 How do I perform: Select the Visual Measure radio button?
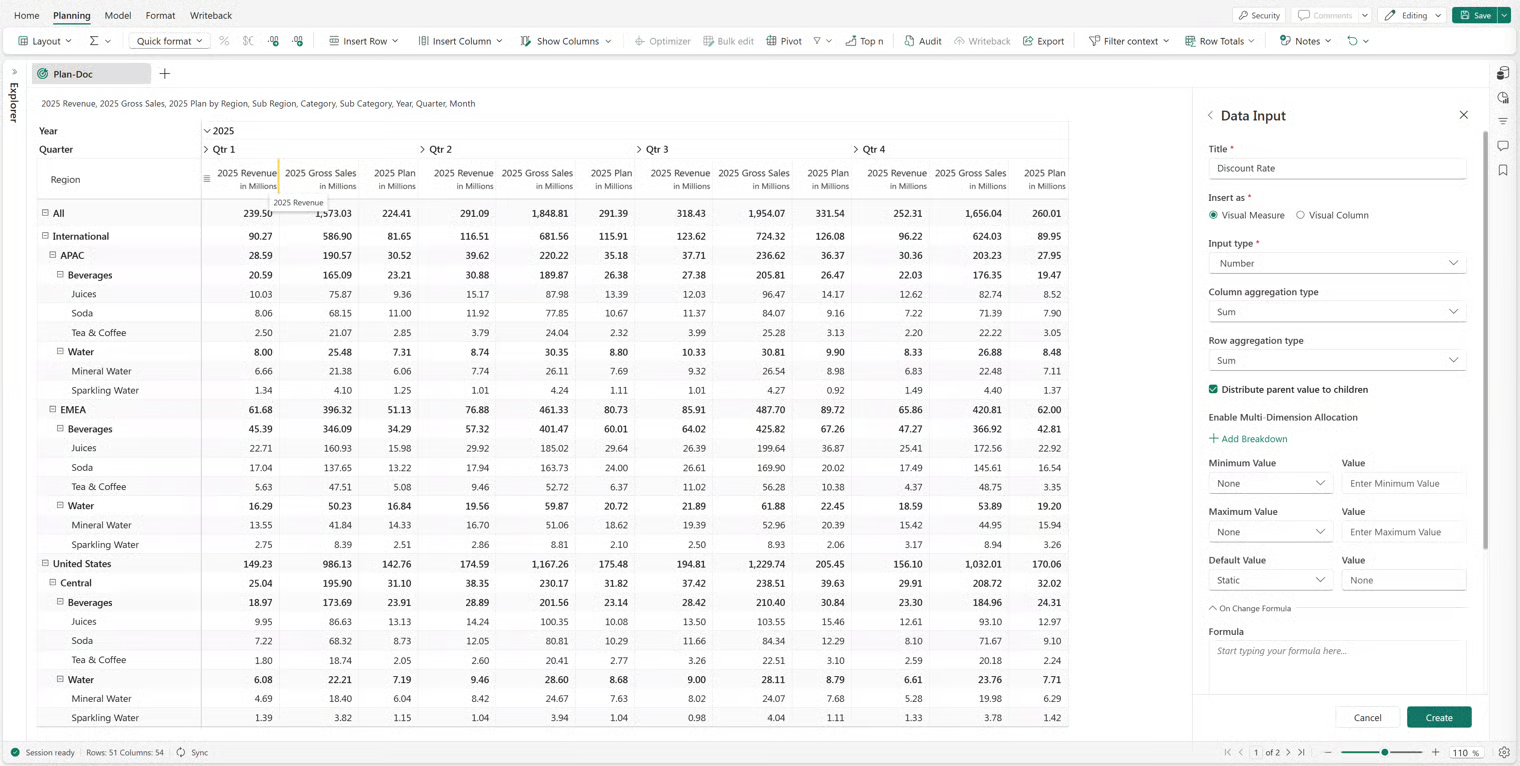1213,215
